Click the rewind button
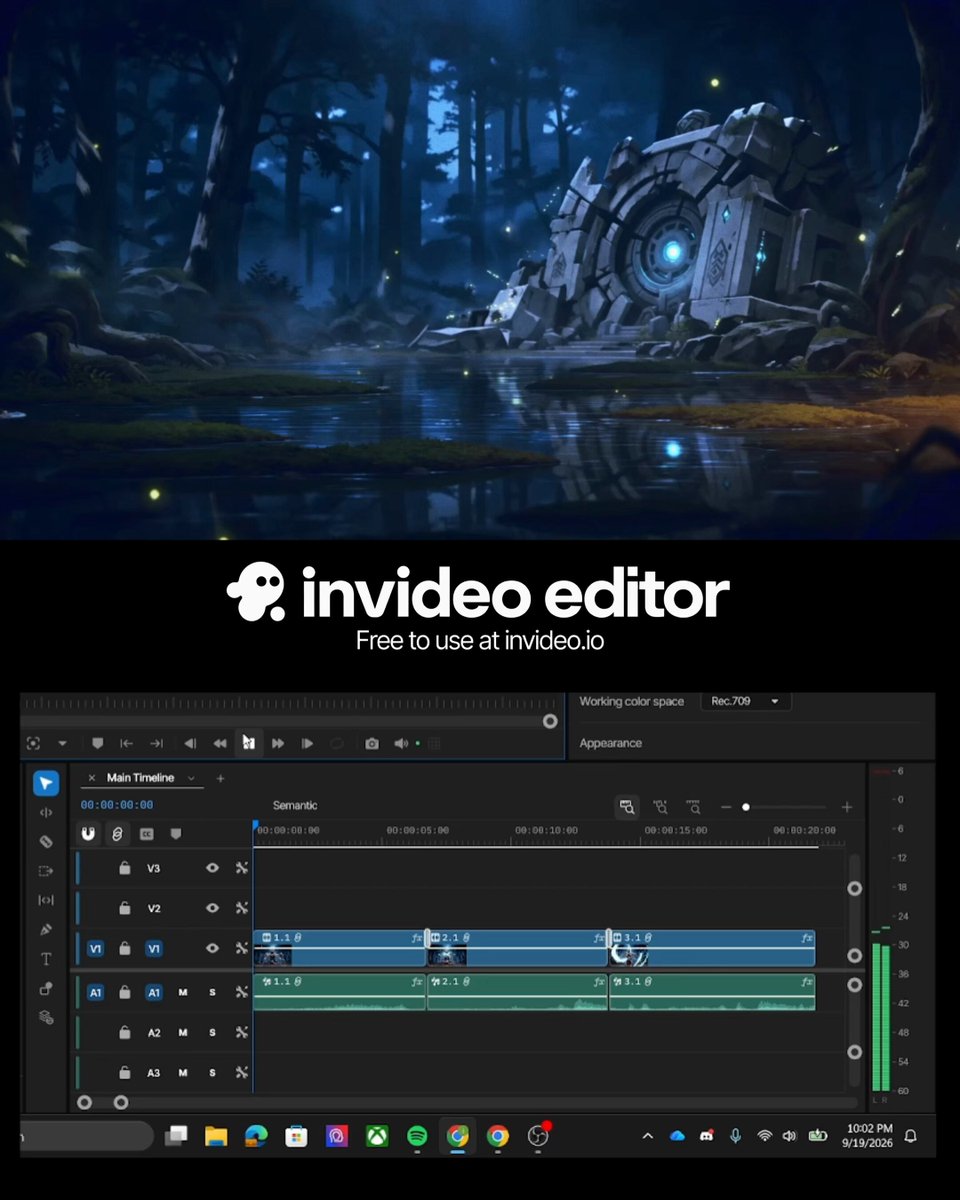 tap(219, 743)
